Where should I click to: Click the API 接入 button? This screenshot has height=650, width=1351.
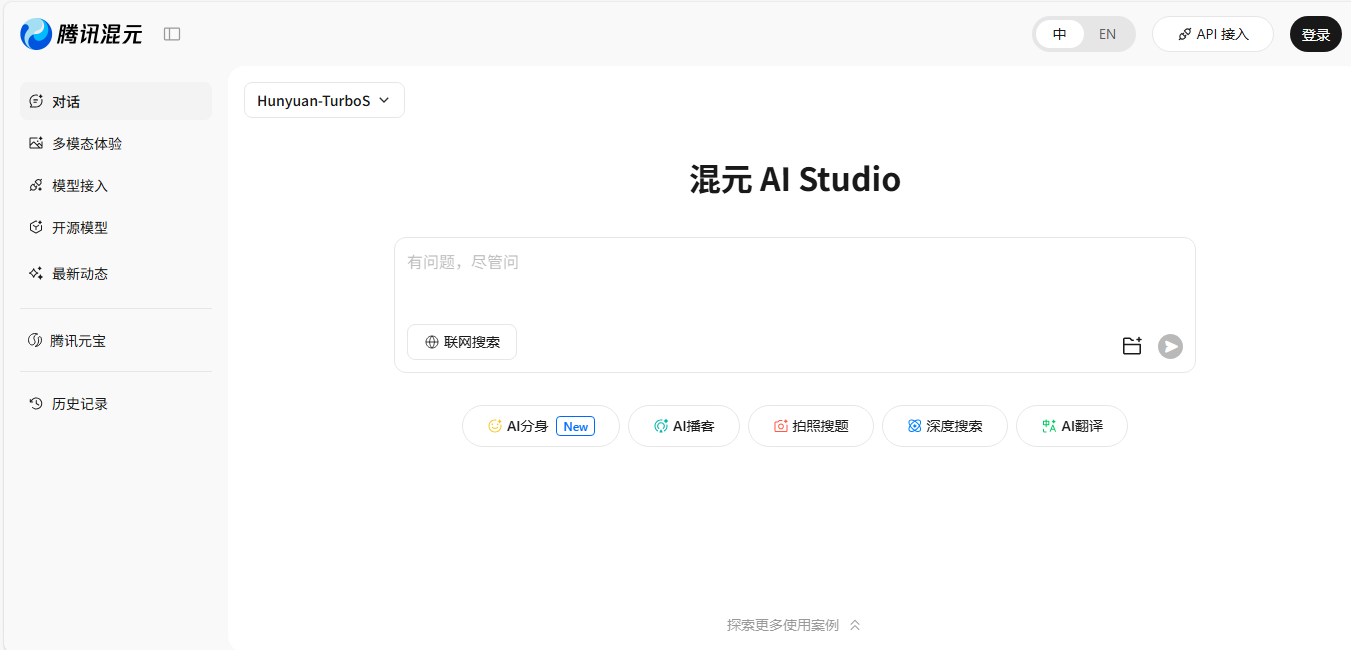coord(1212,34)
